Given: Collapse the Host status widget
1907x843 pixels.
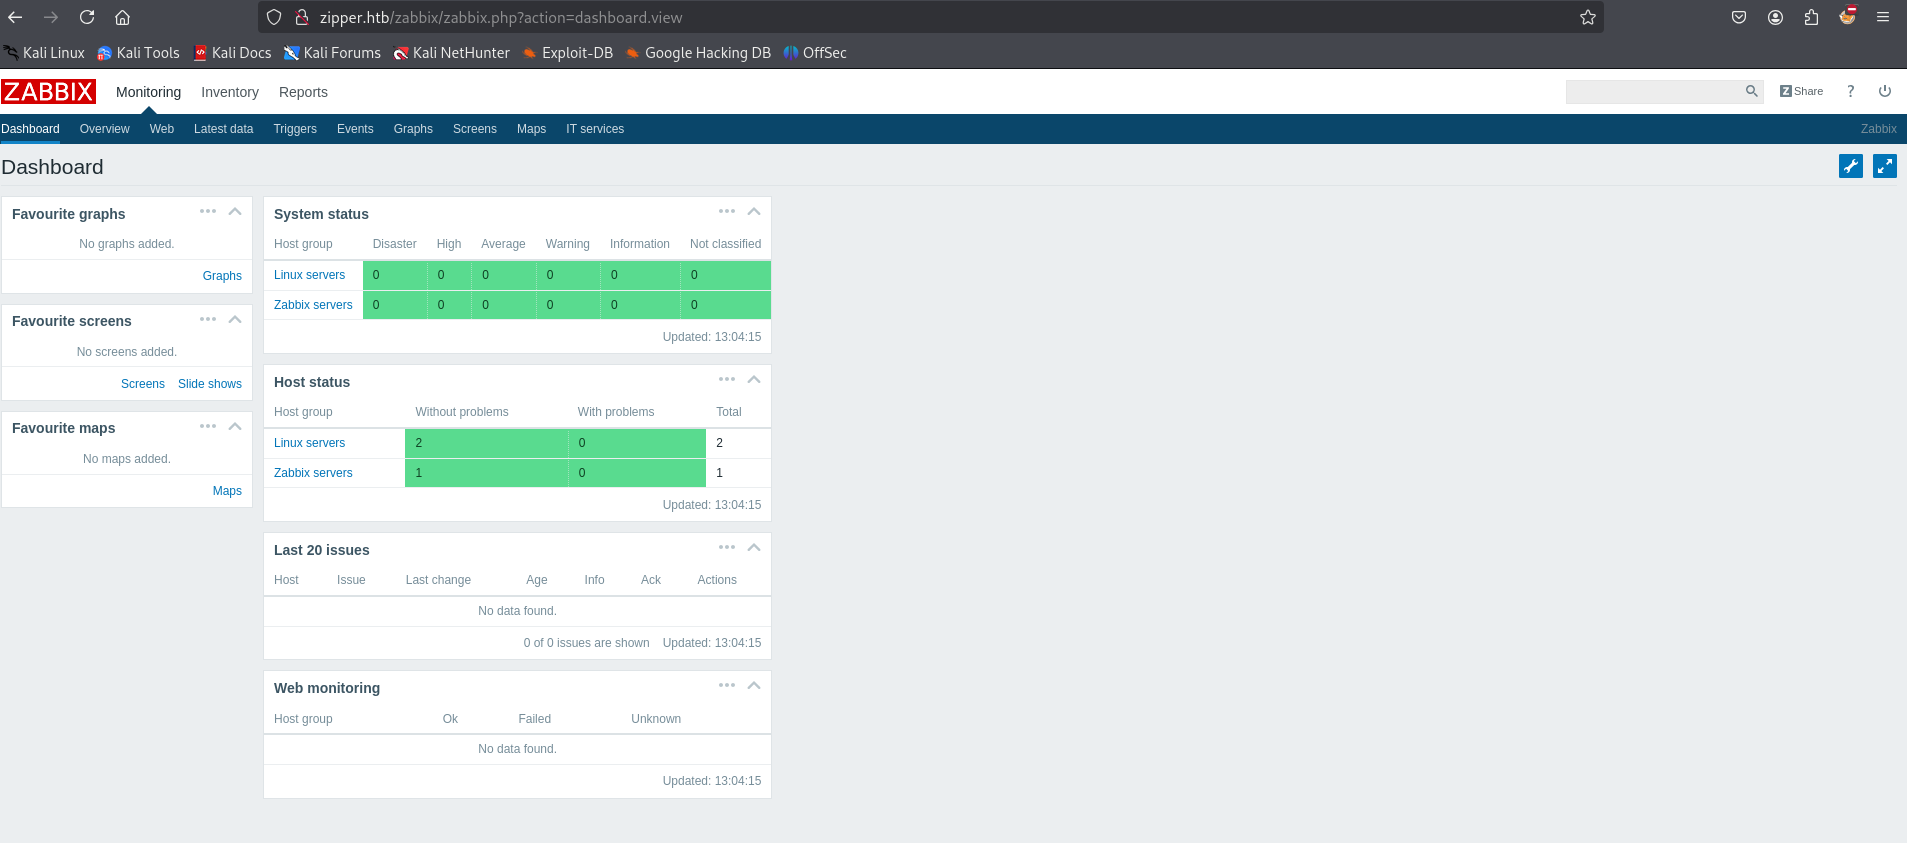Looking at the screenshot, I should point(754,379).
